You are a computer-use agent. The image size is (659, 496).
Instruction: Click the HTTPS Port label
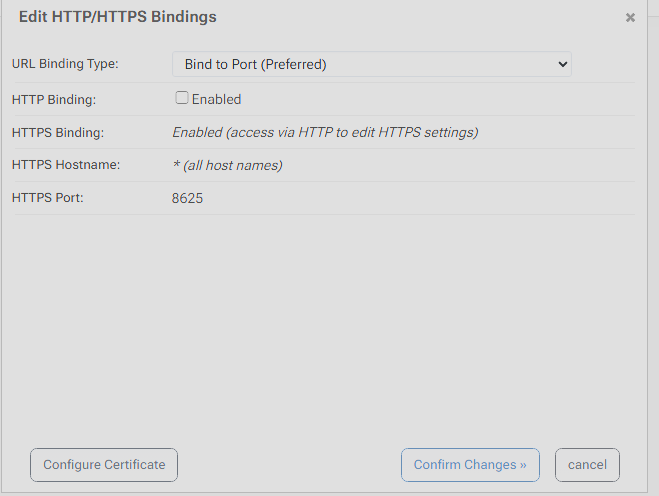[x=48, y=198]
